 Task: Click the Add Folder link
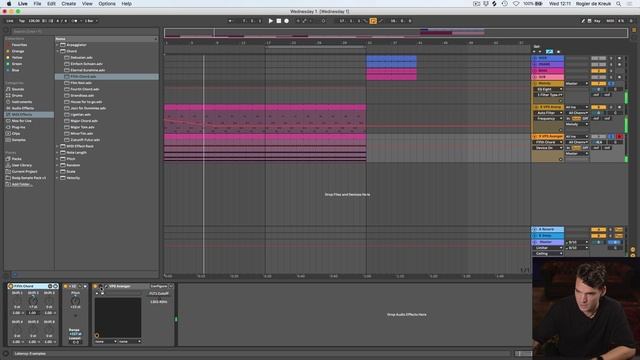point(22,184)
